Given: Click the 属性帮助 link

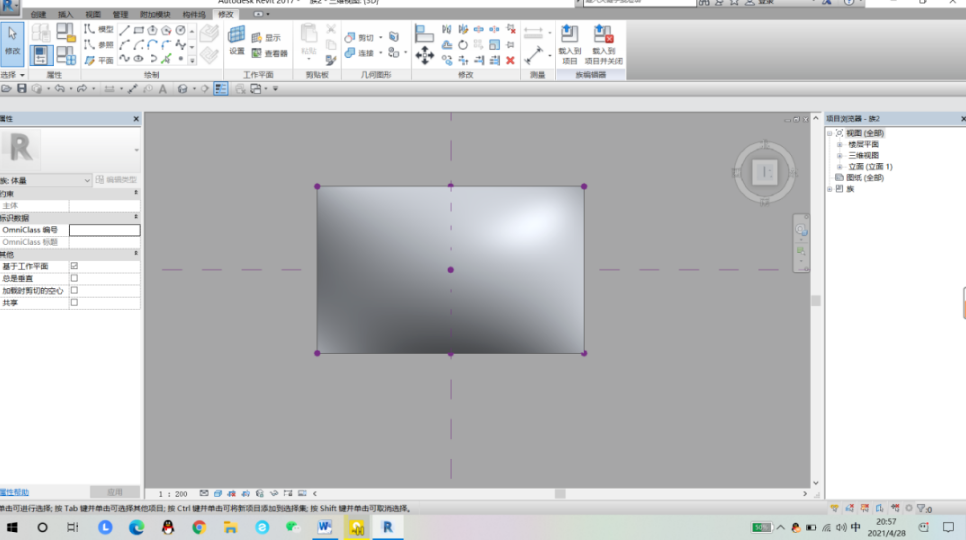Looking at the screenshot, I should (14, 492).
